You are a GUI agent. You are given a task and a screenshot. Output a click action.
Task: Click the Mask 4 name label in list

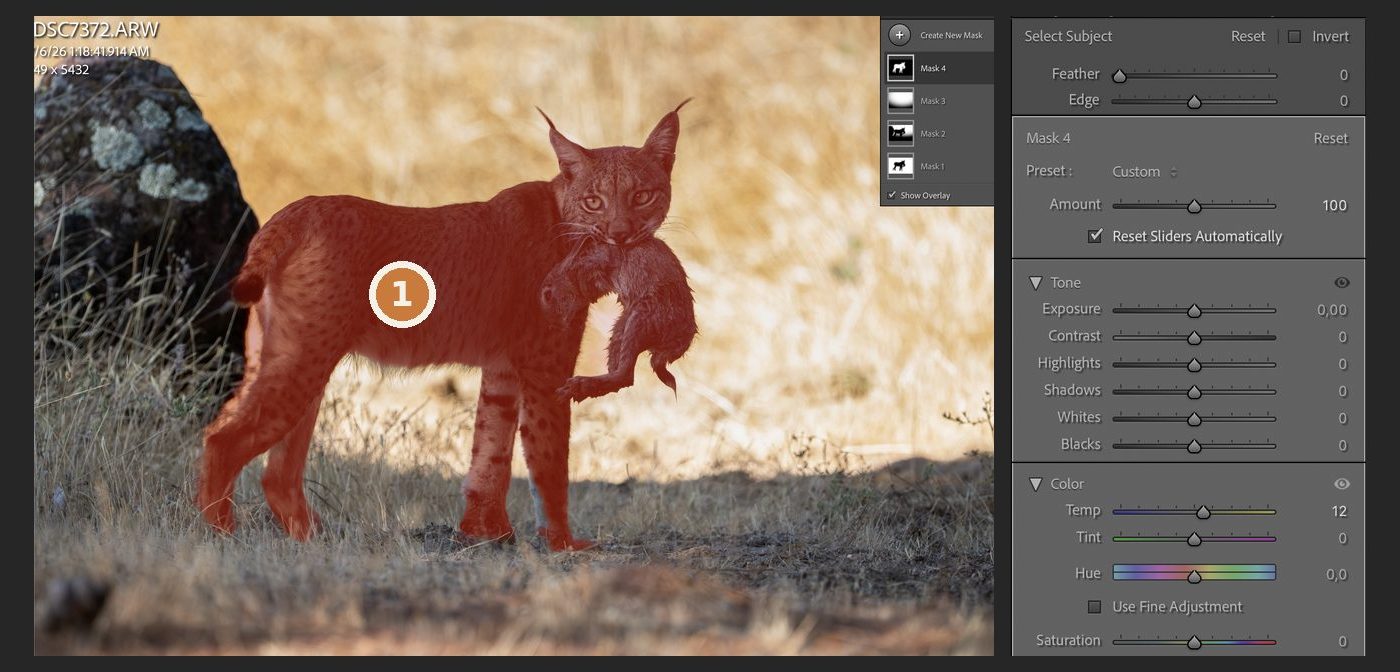pos(933,69)
